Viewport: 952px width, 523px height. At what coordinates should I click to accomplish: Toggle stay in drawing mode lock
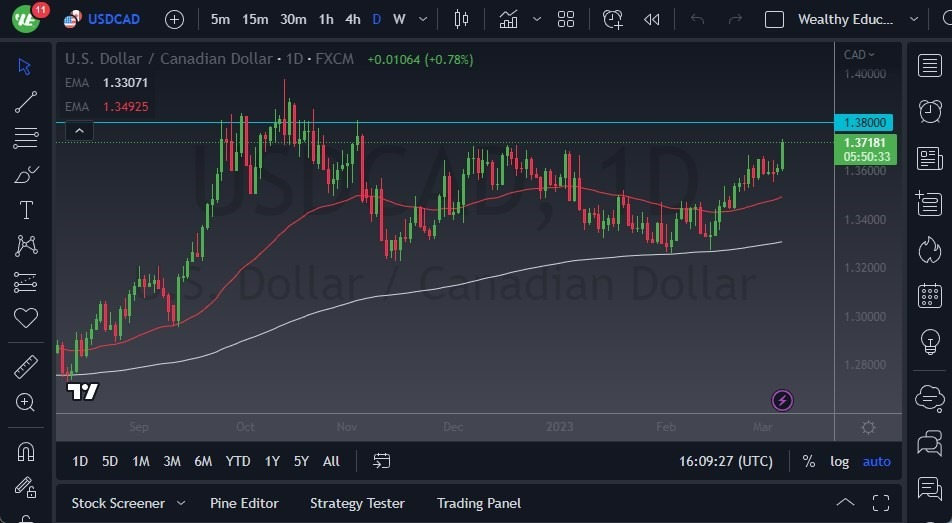click(x=26, y=487)
